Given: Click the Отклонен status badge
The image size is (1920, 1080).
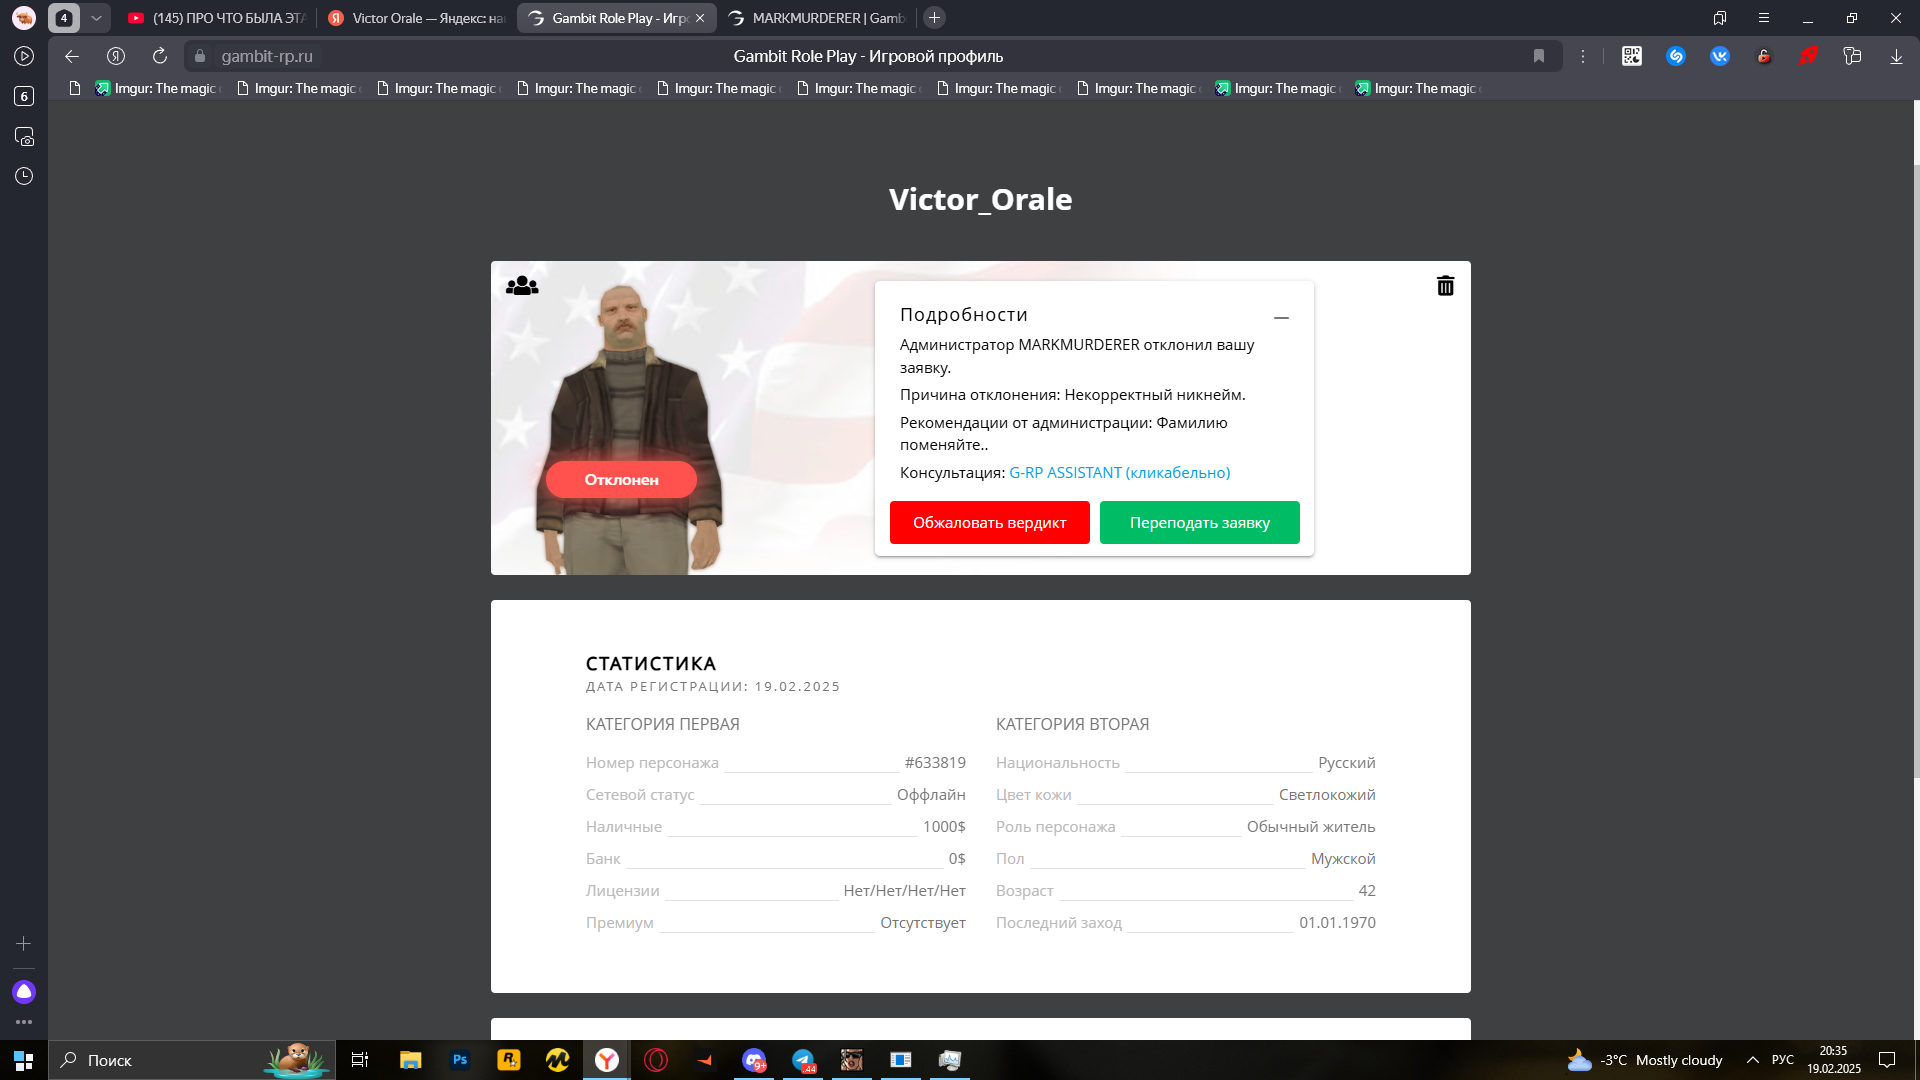Looking at the screenshot, I should tap(621, 480).
